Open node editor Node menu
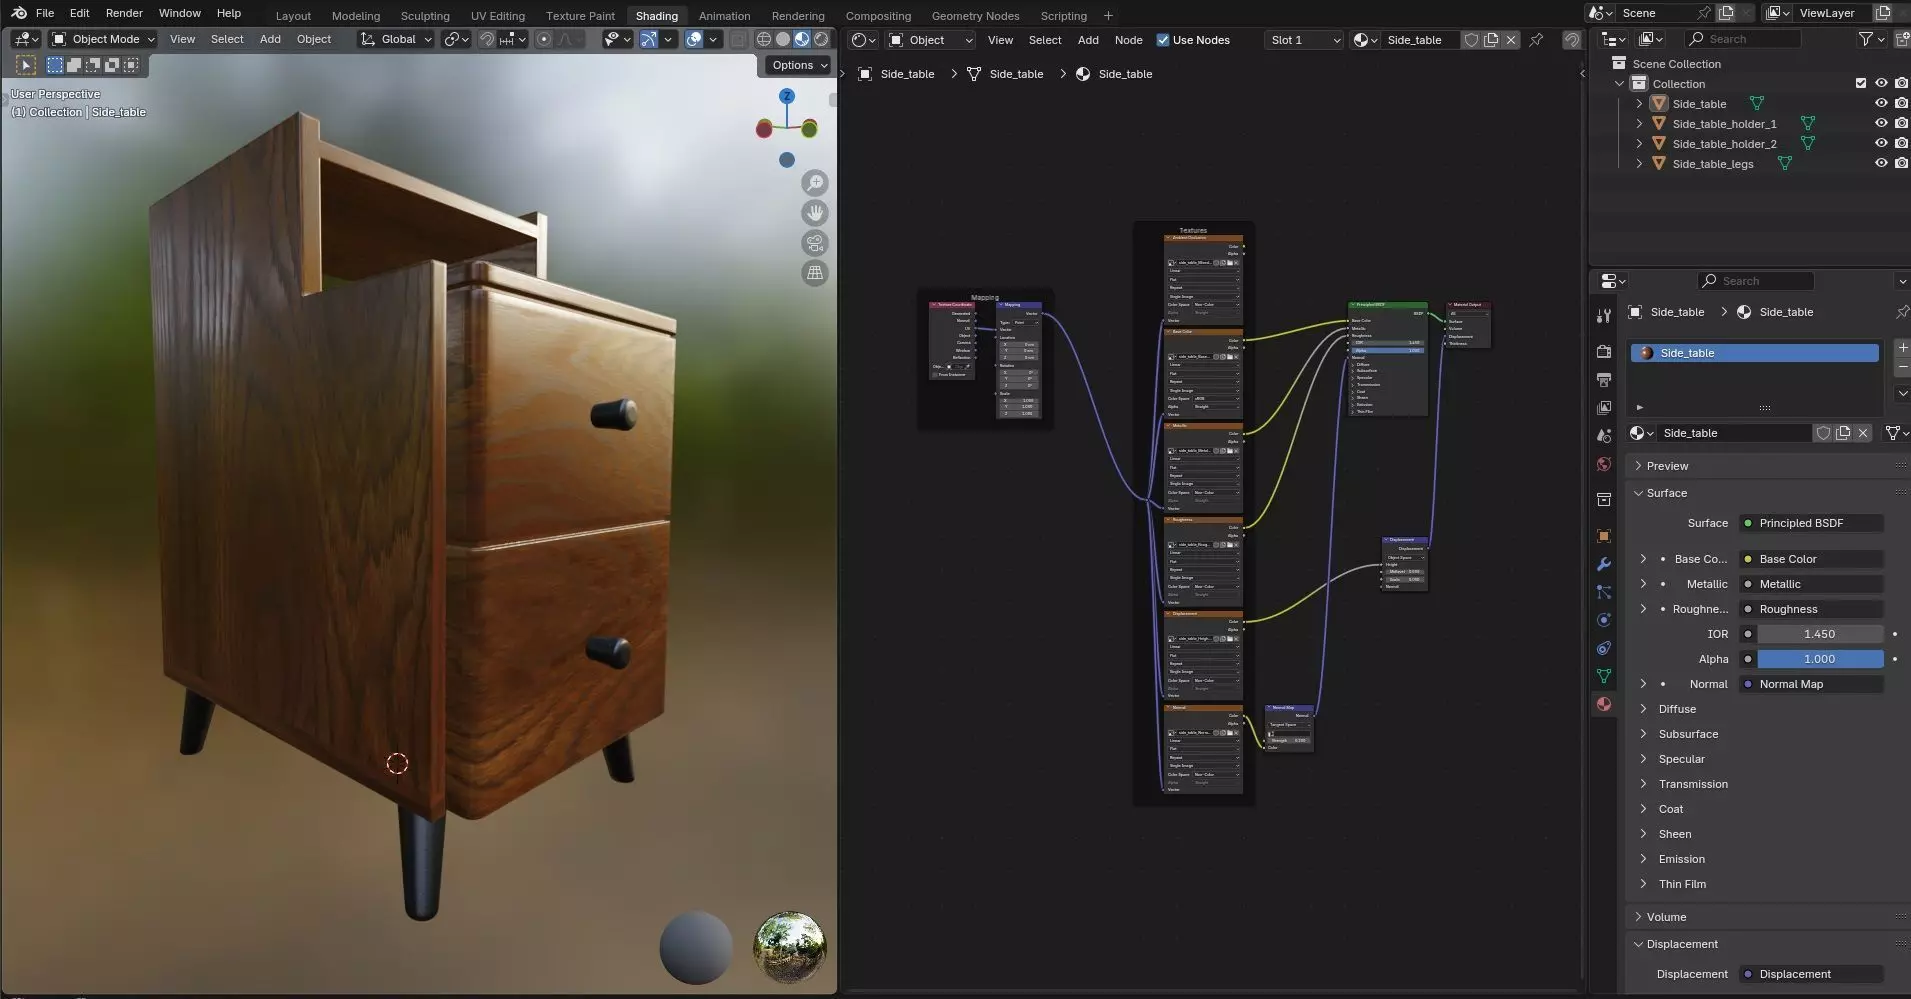This screenshot has width=1911, height=999. [x=1128, y=40]
